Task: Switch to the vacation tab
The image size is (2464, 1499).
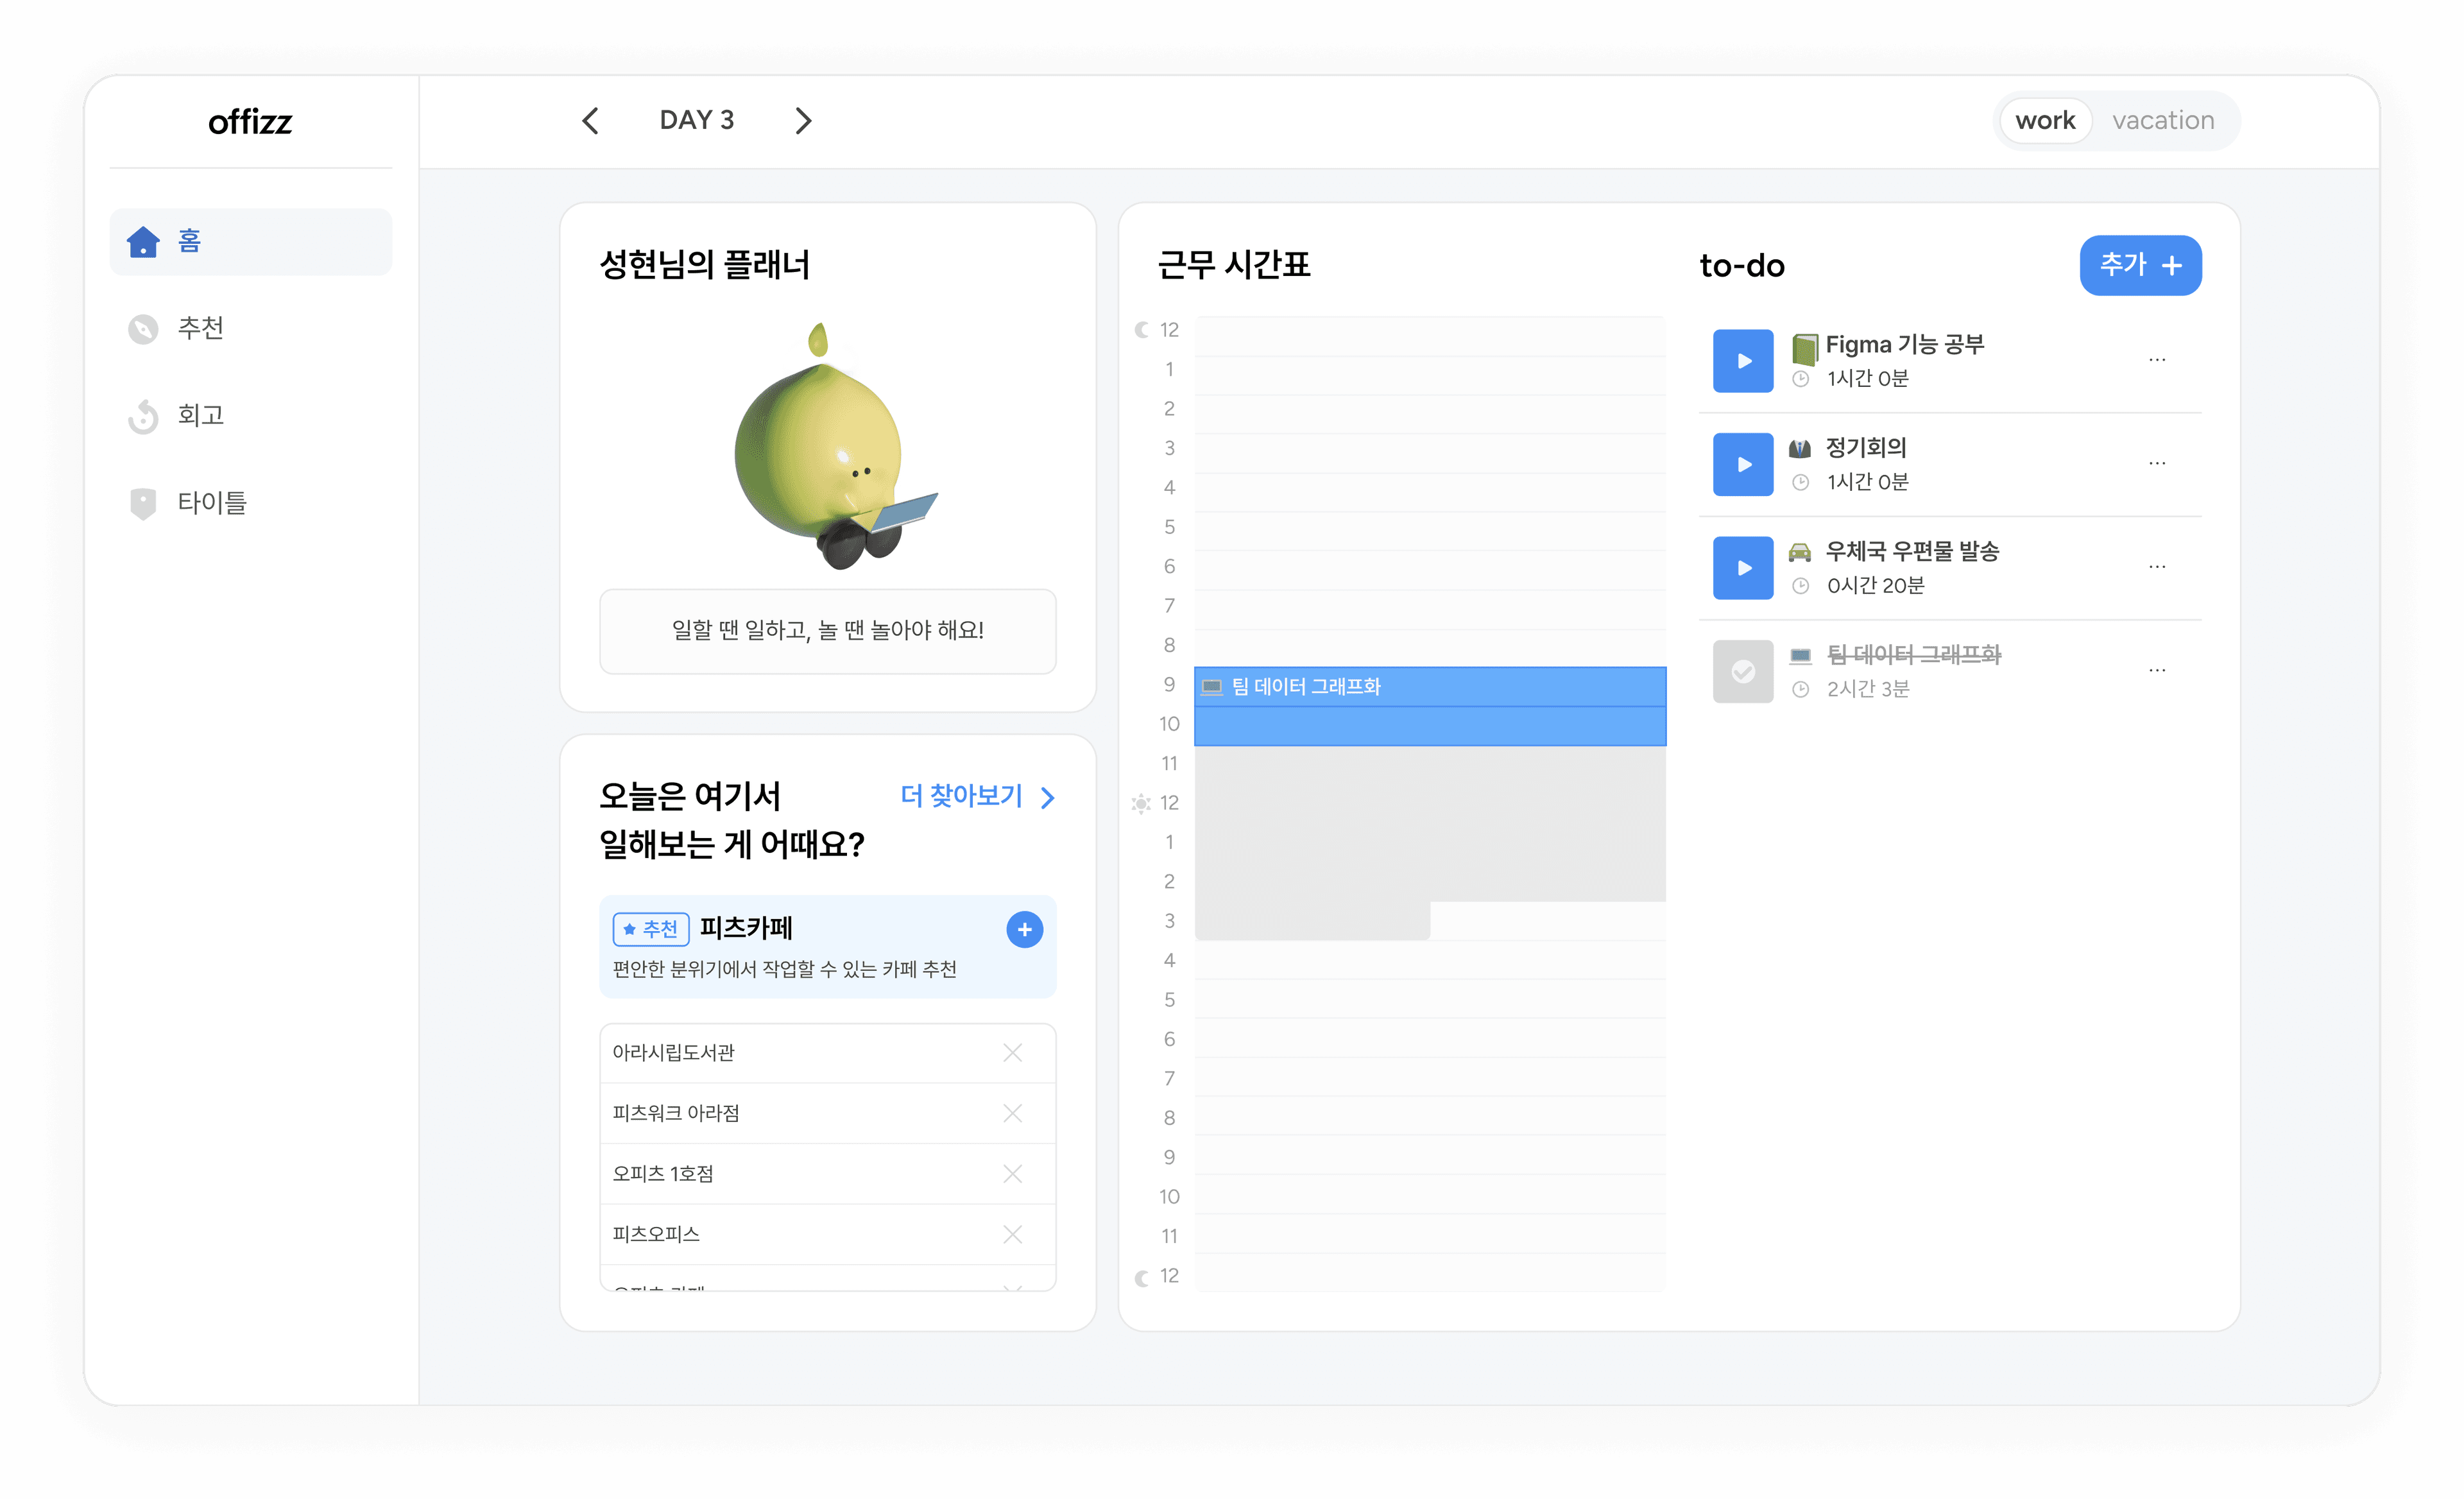Action: 2163,119
